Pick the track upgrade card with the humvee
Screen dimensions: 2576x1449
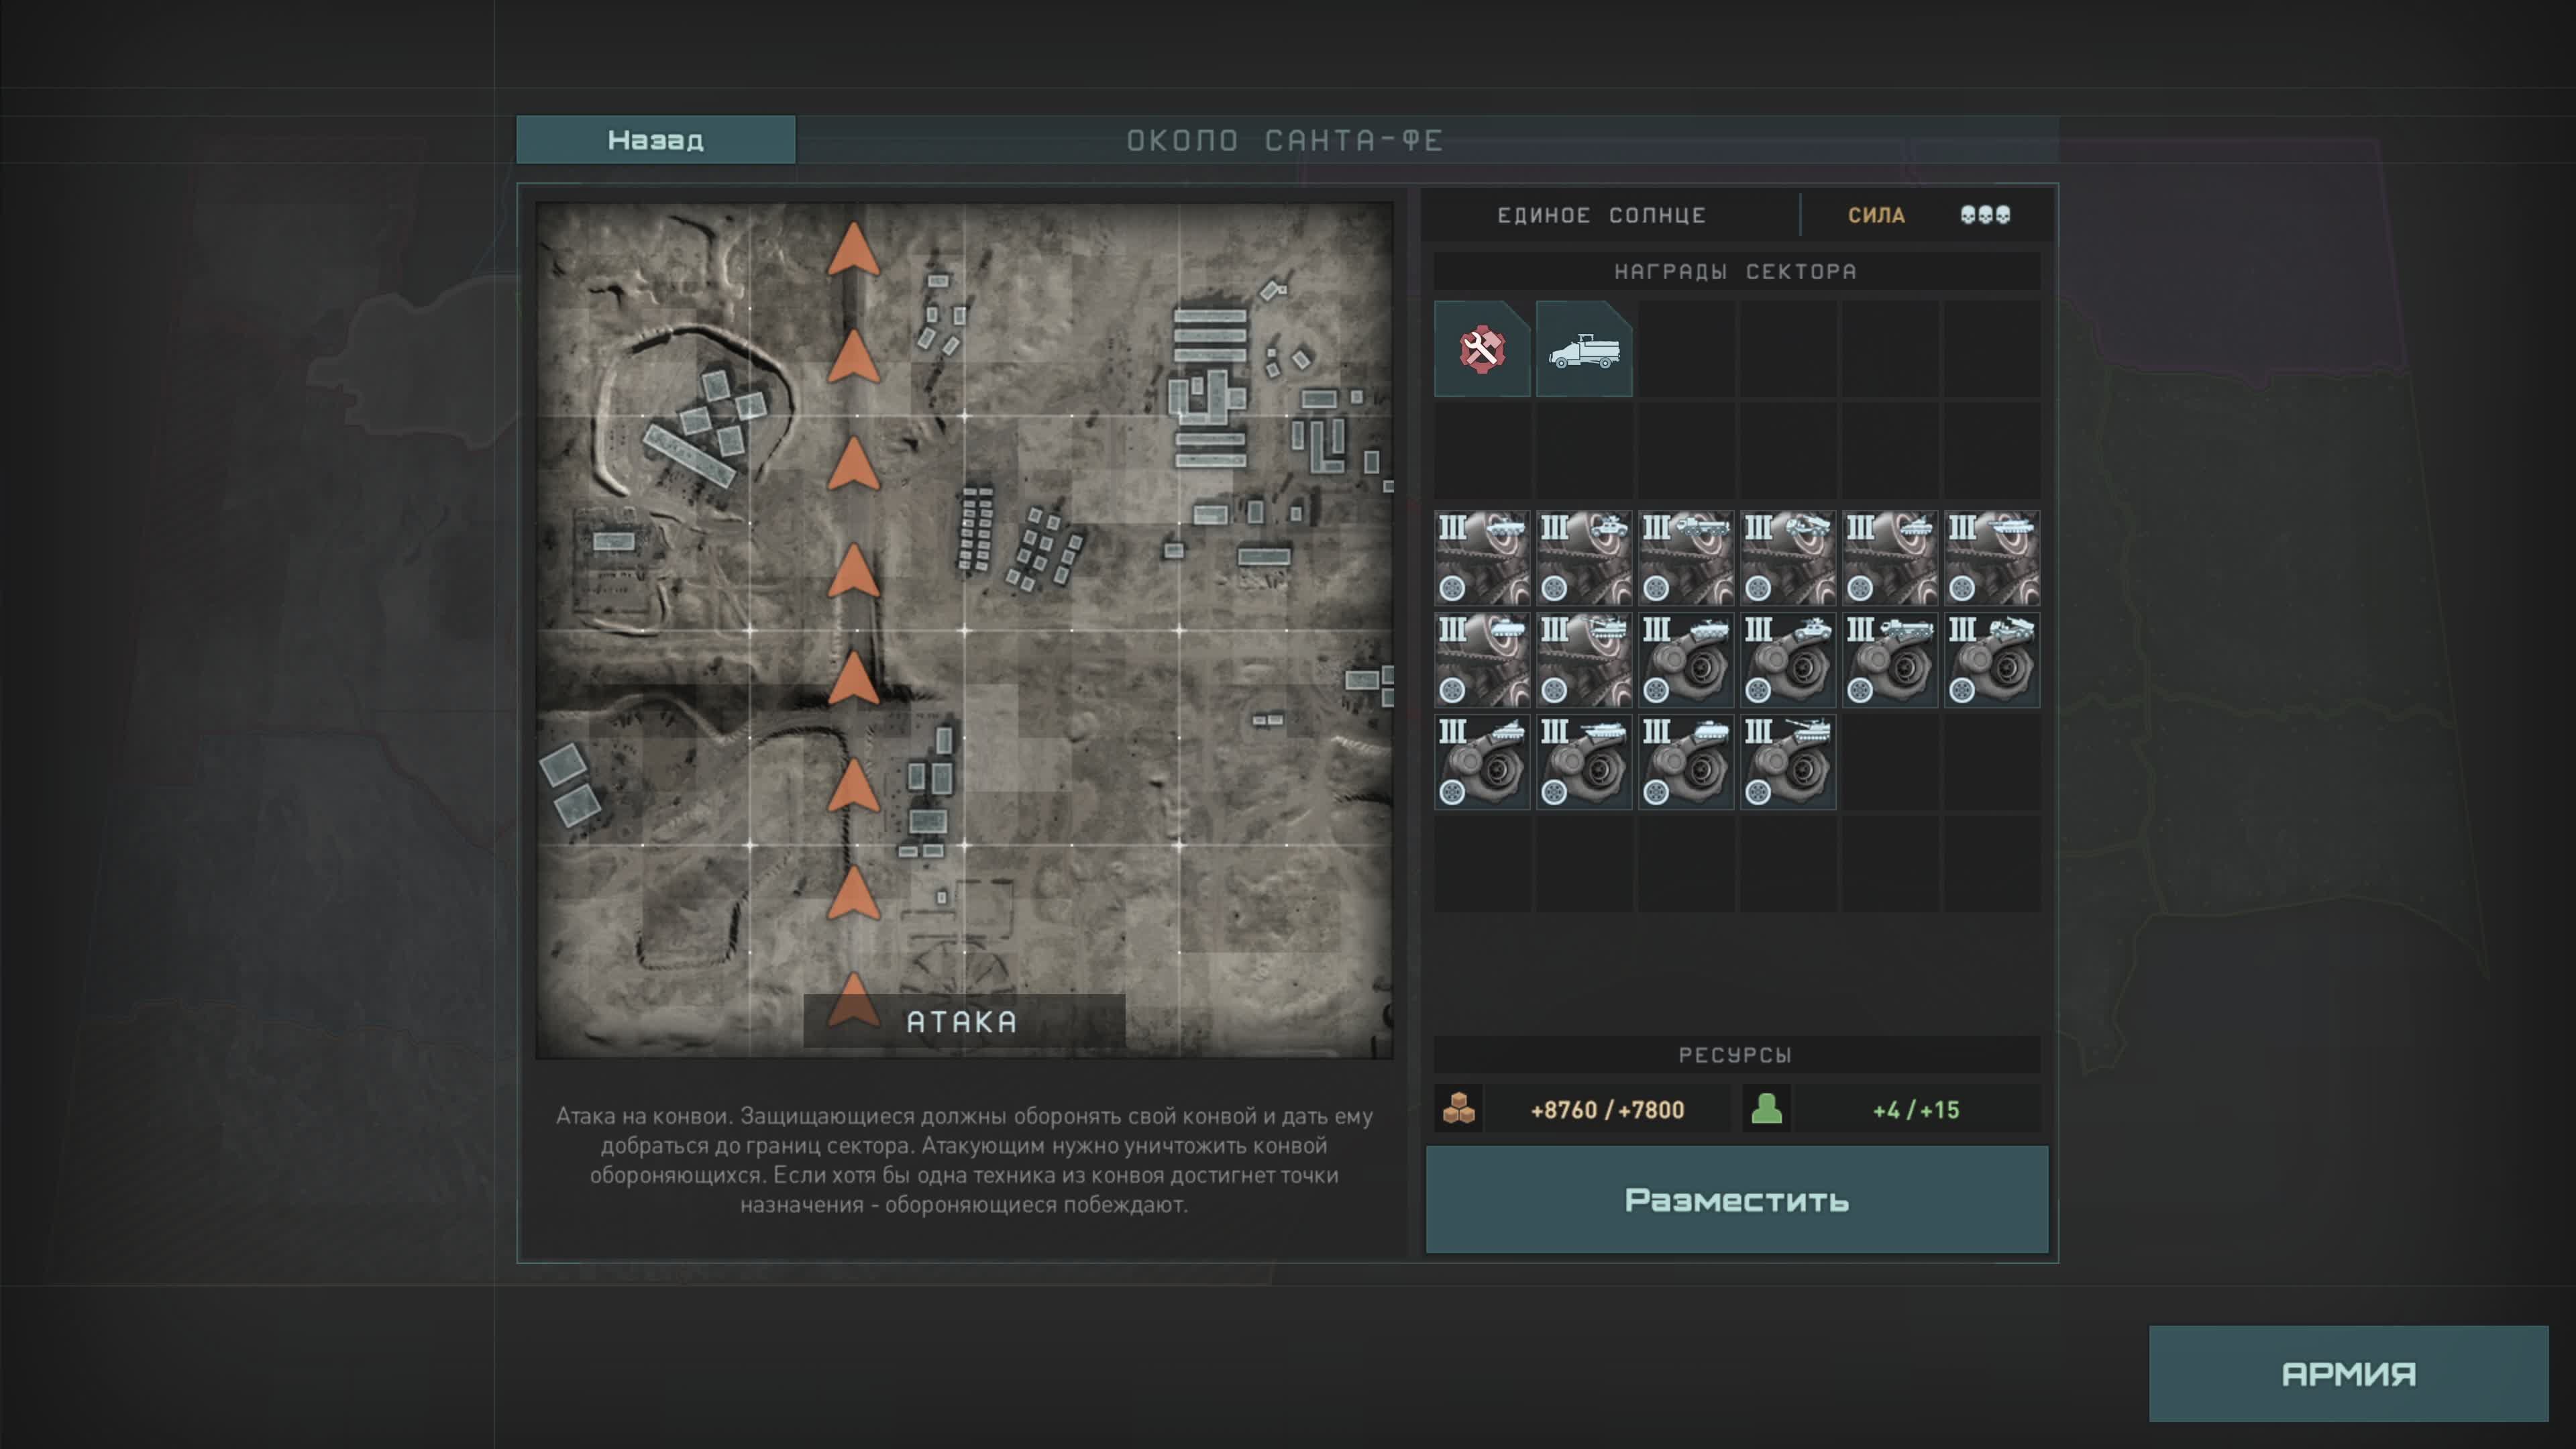coord(1584,558)
